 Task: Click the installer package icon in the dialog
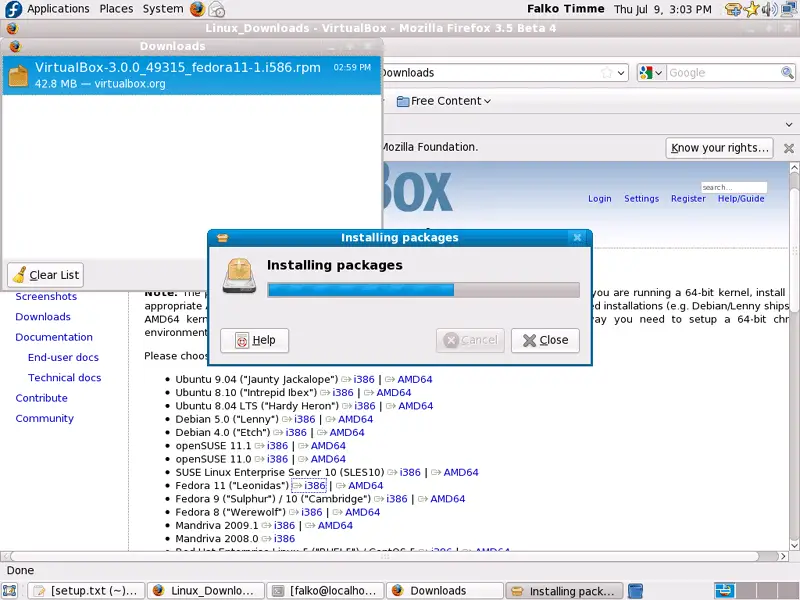coord(239,276)
